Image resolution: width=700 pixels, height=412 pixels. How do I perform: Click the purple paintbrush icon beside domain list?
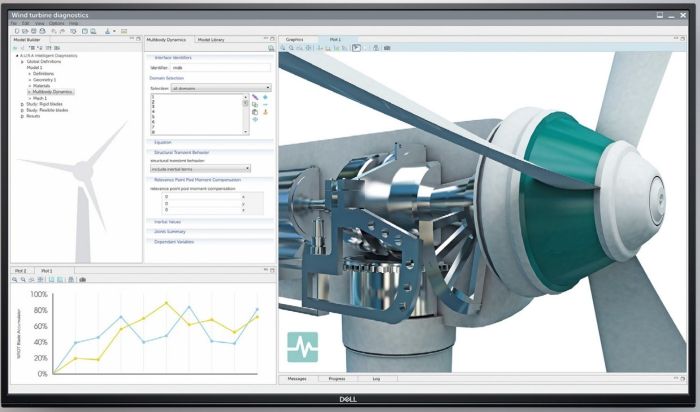click(255, 97)
